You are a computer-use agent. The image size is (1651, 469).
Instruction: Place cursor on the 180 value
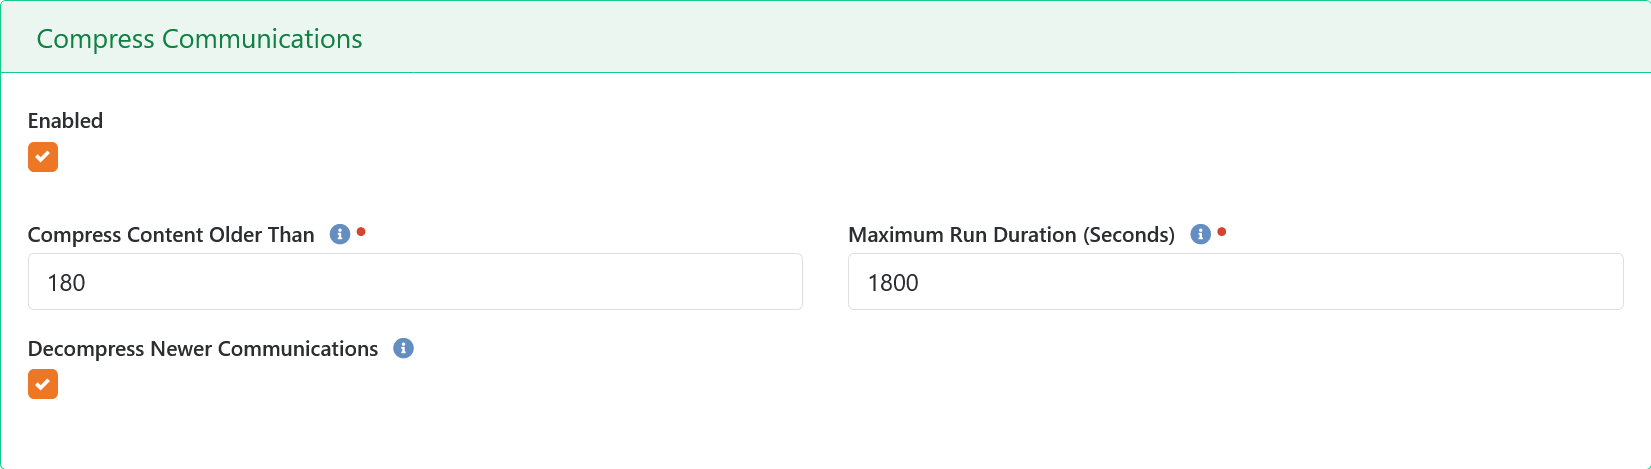pos(66,283)
